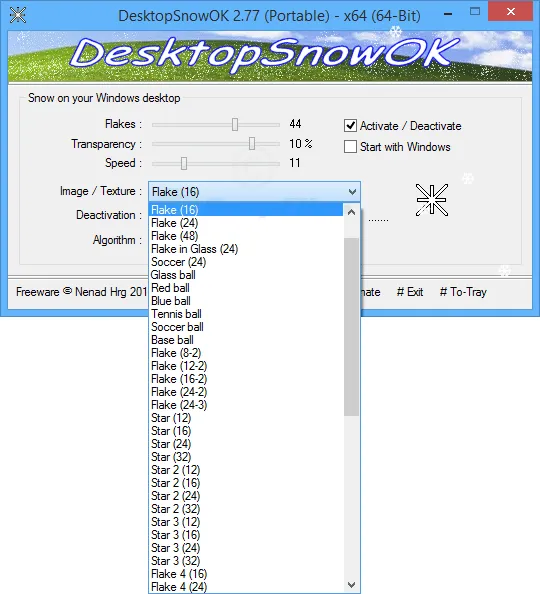The image size is (540, 594).
Task: Pick Flake in Glass (24) option
Action: click(x=246, y=249)
